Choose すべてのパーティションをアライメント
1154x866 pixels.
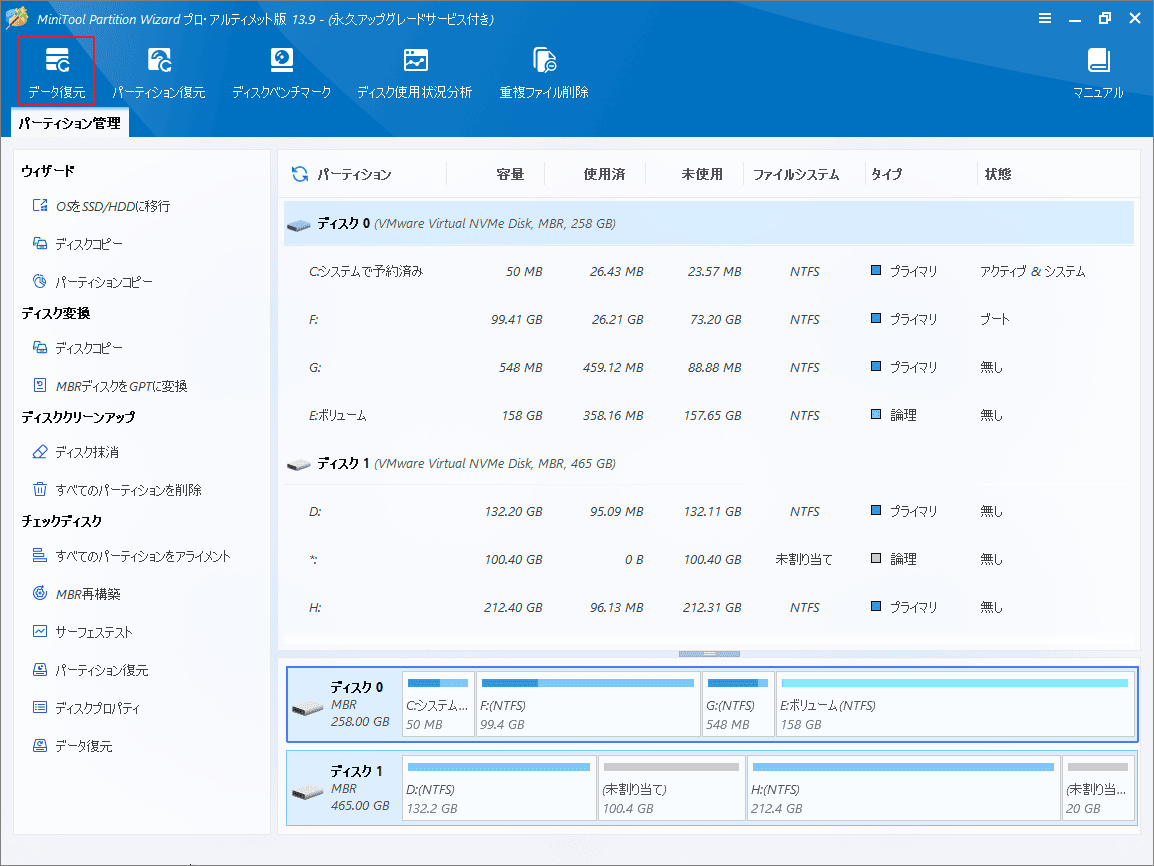pyautogui.click(x=132, y=556)
